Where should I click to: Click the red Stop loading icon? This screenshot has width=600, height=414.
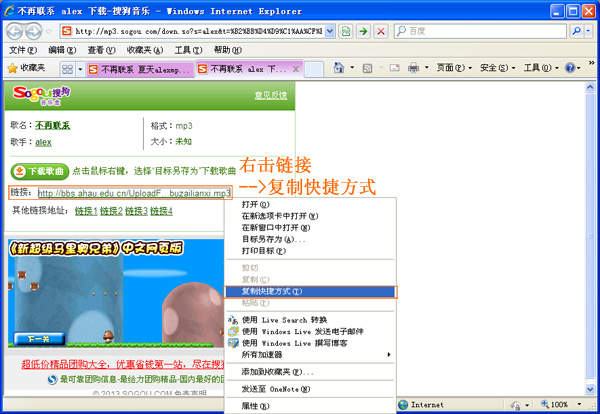(381, 31)
